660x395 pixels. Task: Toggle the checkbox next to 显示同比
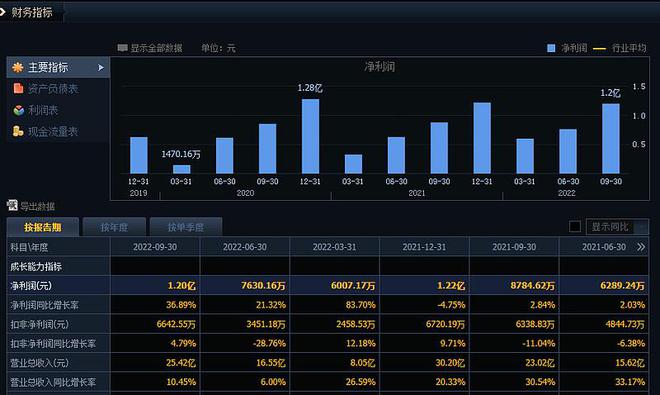coord(575,227)
